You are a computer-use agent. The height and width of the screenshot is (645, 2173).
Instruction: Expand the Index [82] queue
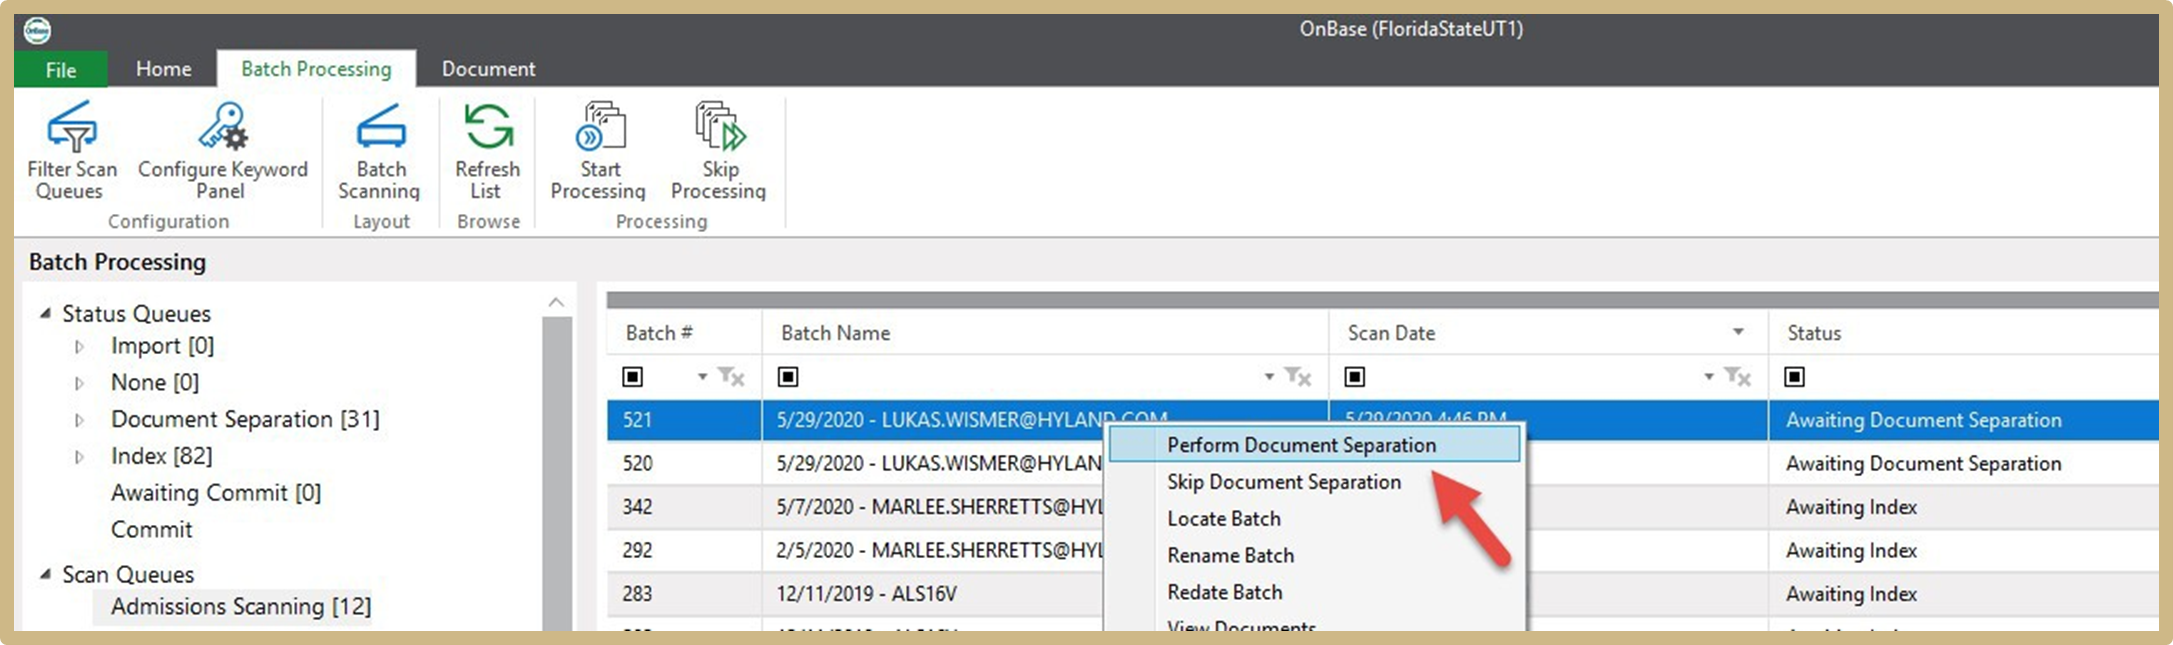click(79, 457)
